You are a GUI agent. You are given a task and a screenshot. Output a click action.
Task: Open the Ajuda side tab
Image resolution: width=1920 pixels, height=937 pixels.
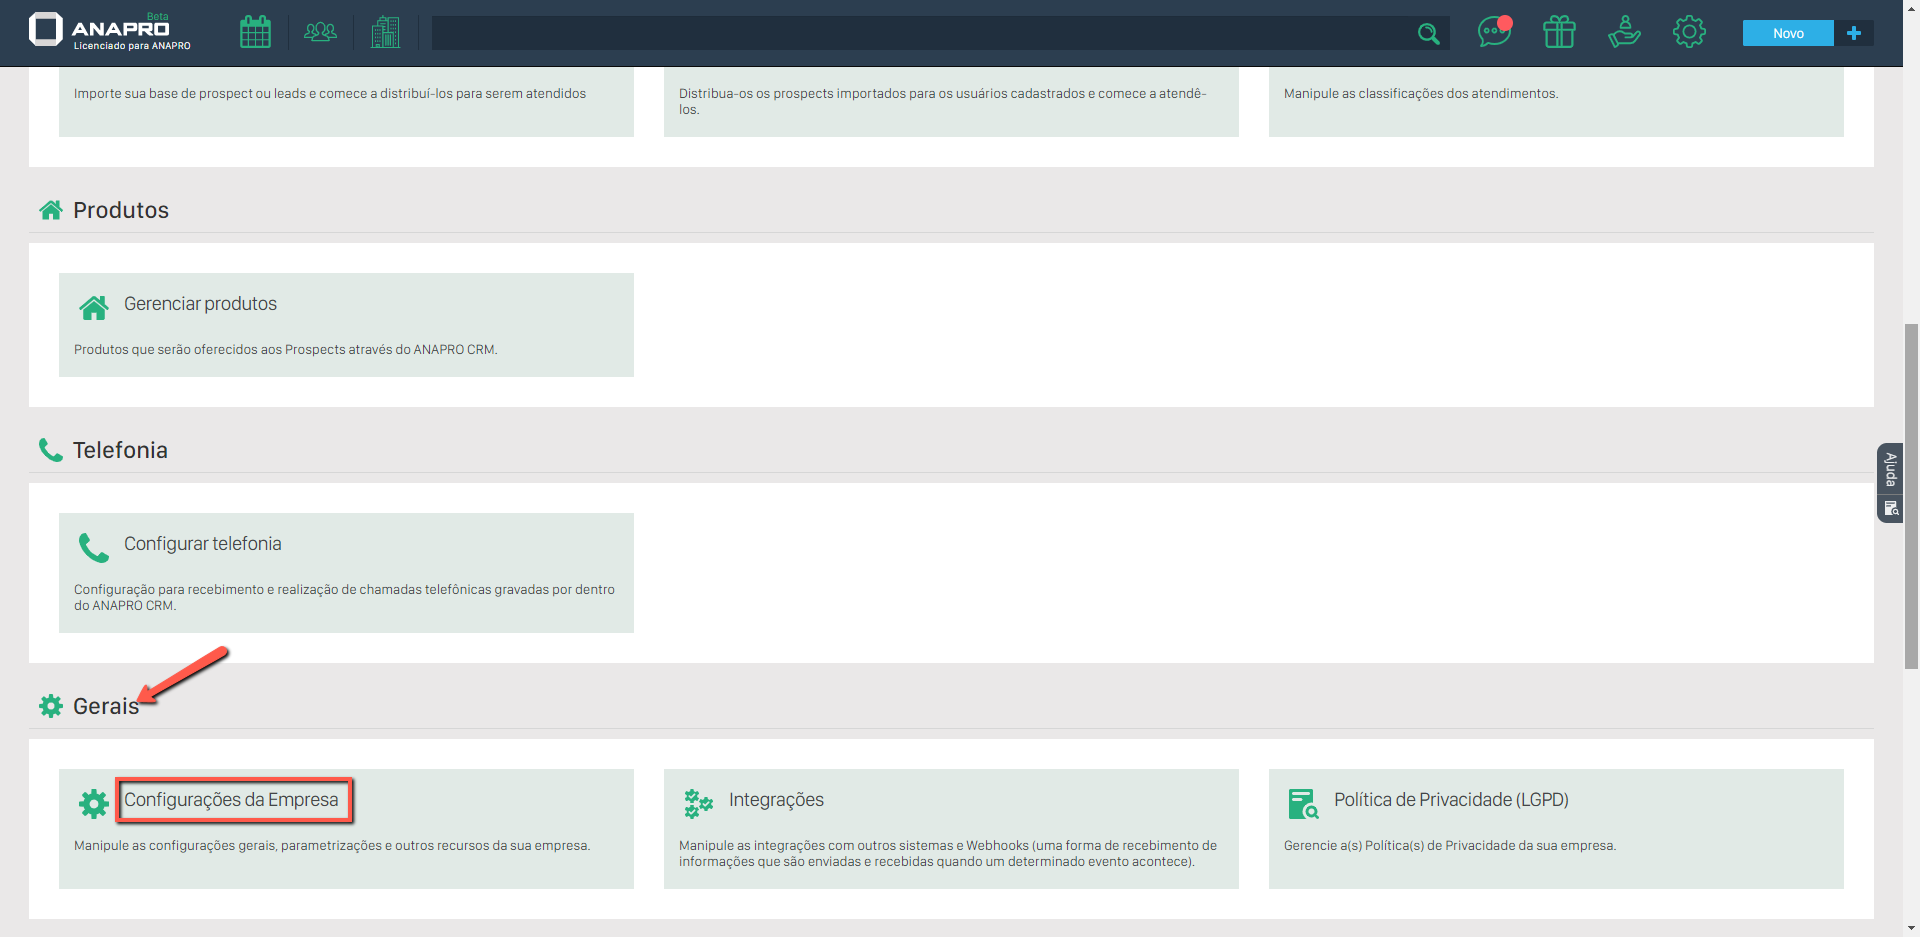(1890, 469)
